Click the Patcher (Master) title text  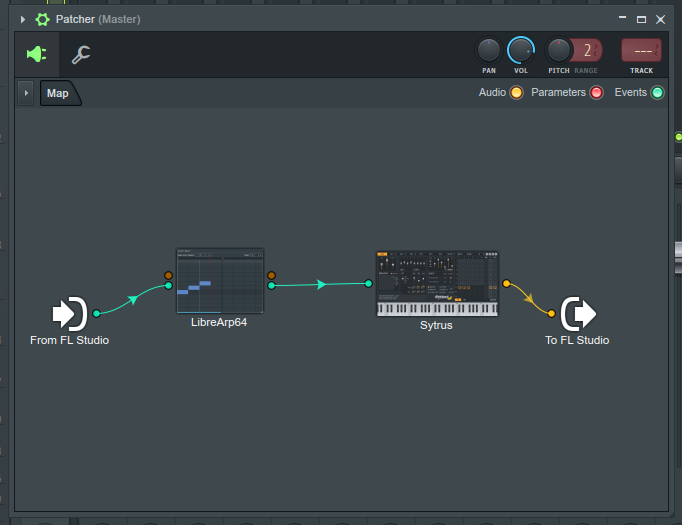coord(98,20)
